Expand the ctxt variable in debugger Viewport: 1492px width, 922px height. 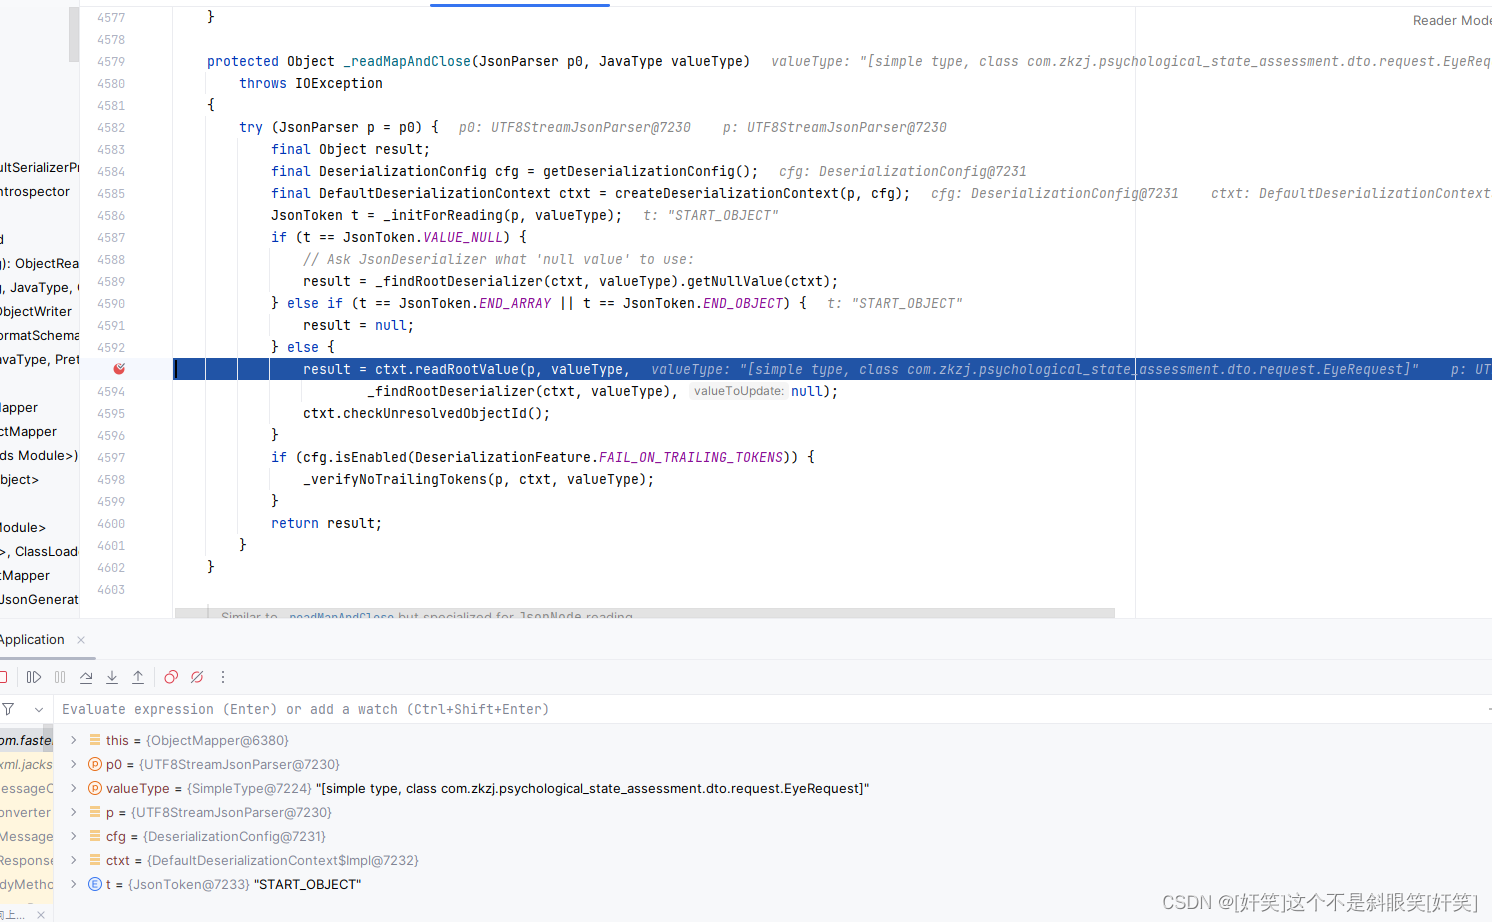coord(73,860)
